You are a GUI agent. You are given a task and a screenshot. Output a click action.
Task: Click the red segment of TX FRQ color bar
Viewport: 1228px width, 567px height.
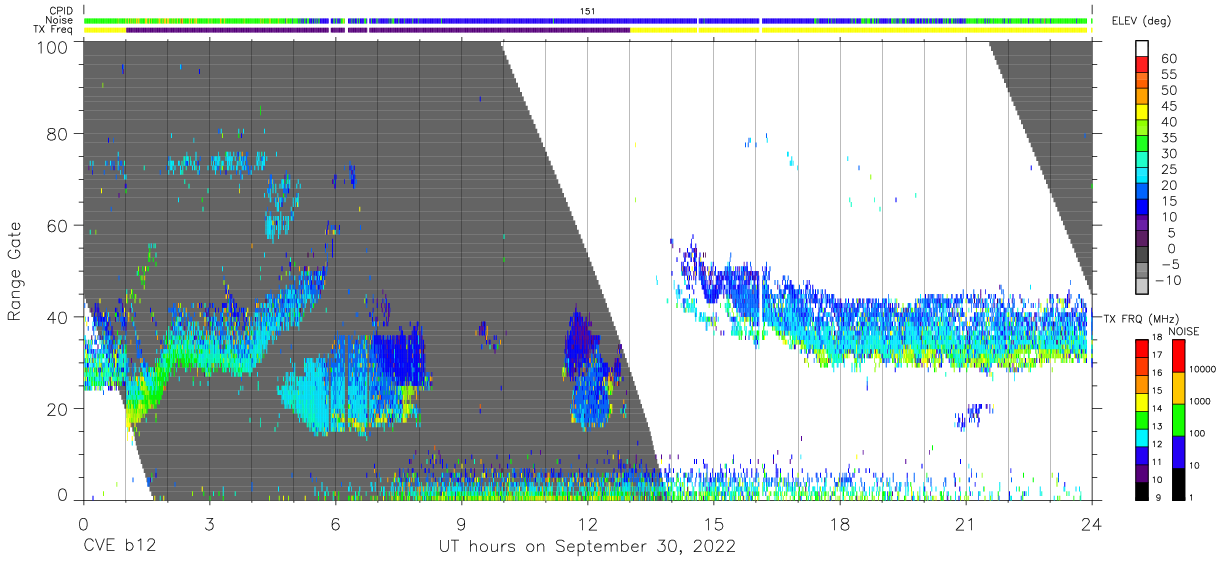[1143, 348]
